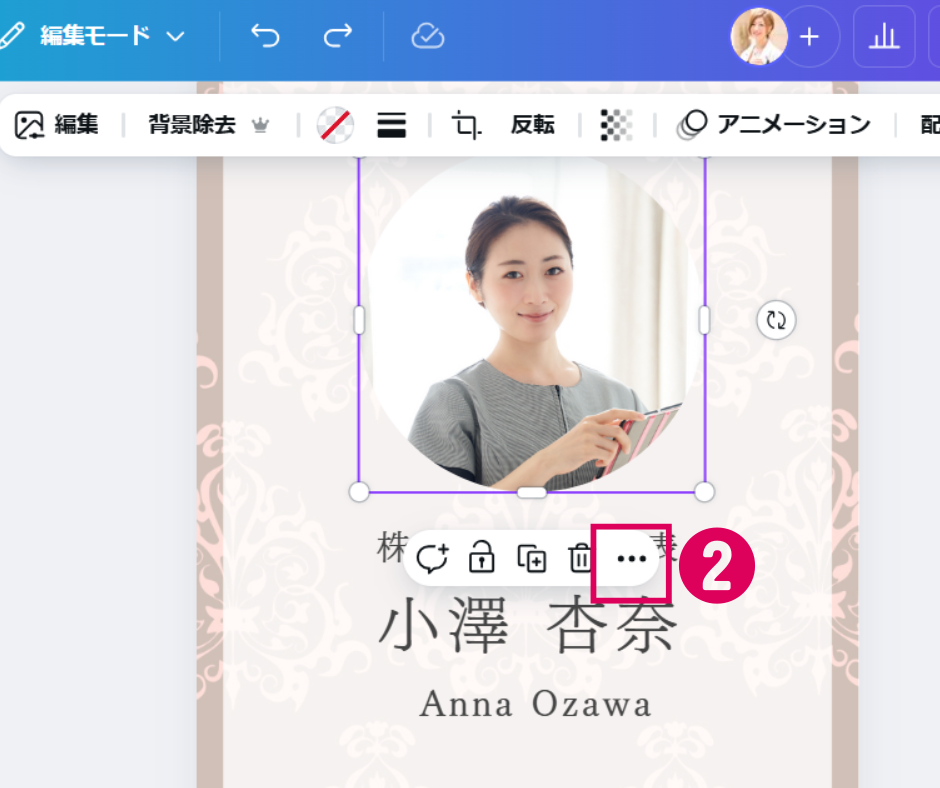
Task: Toggle the lock on selected image
Action: click(482, 558)
